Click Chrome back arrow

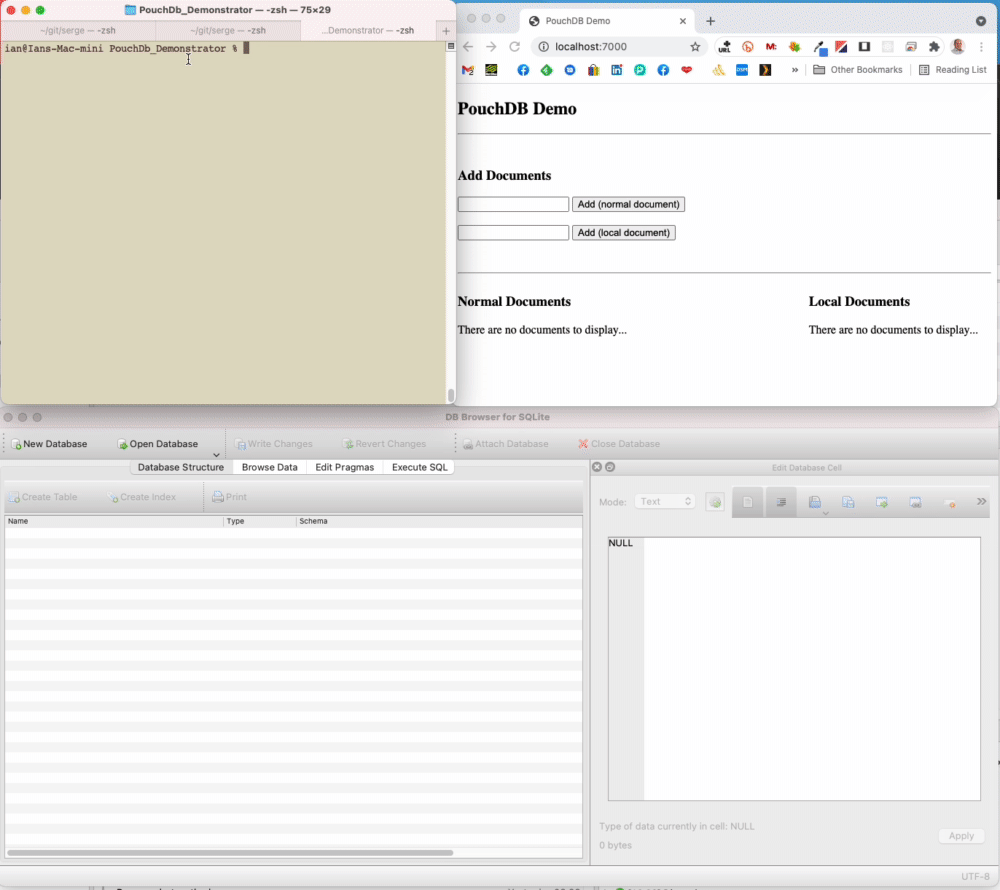click(468, 47)
